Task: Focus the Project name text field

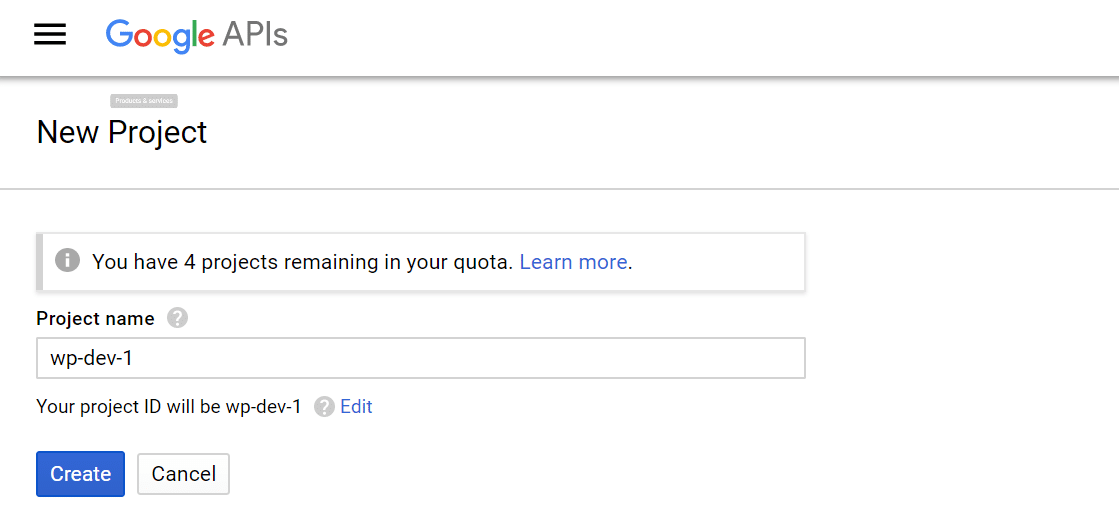Action: (420, 358)
